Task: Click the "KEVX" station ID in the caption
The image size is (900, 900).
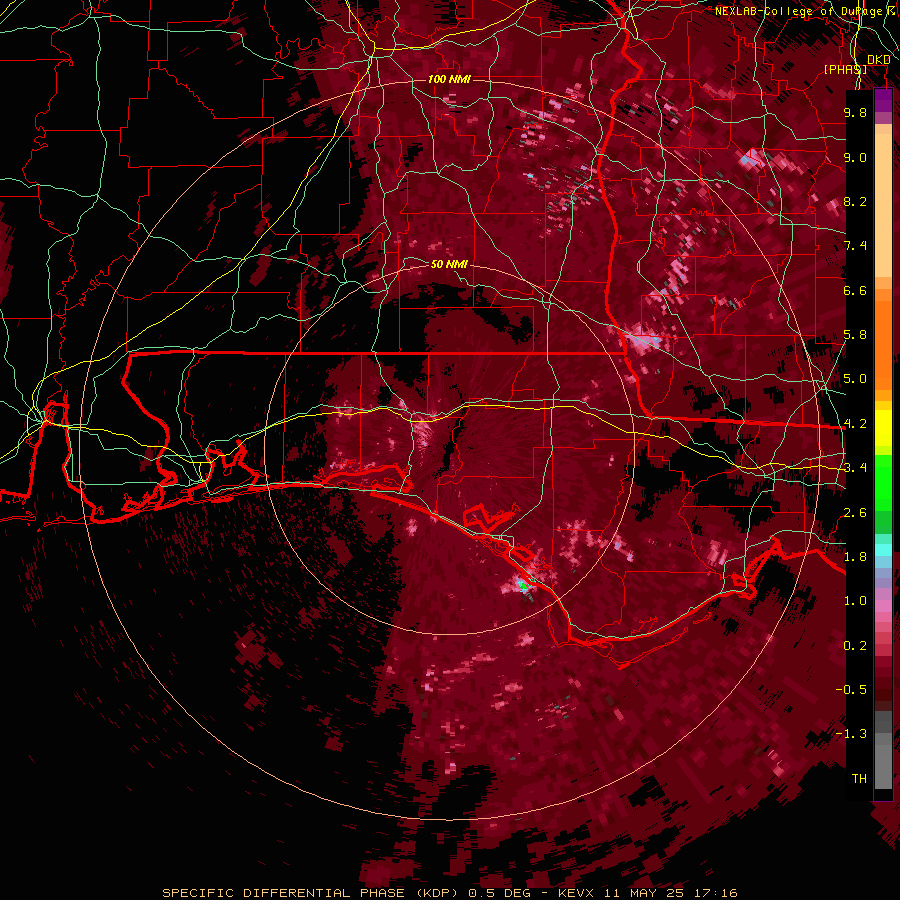Action: coord(576,893)
